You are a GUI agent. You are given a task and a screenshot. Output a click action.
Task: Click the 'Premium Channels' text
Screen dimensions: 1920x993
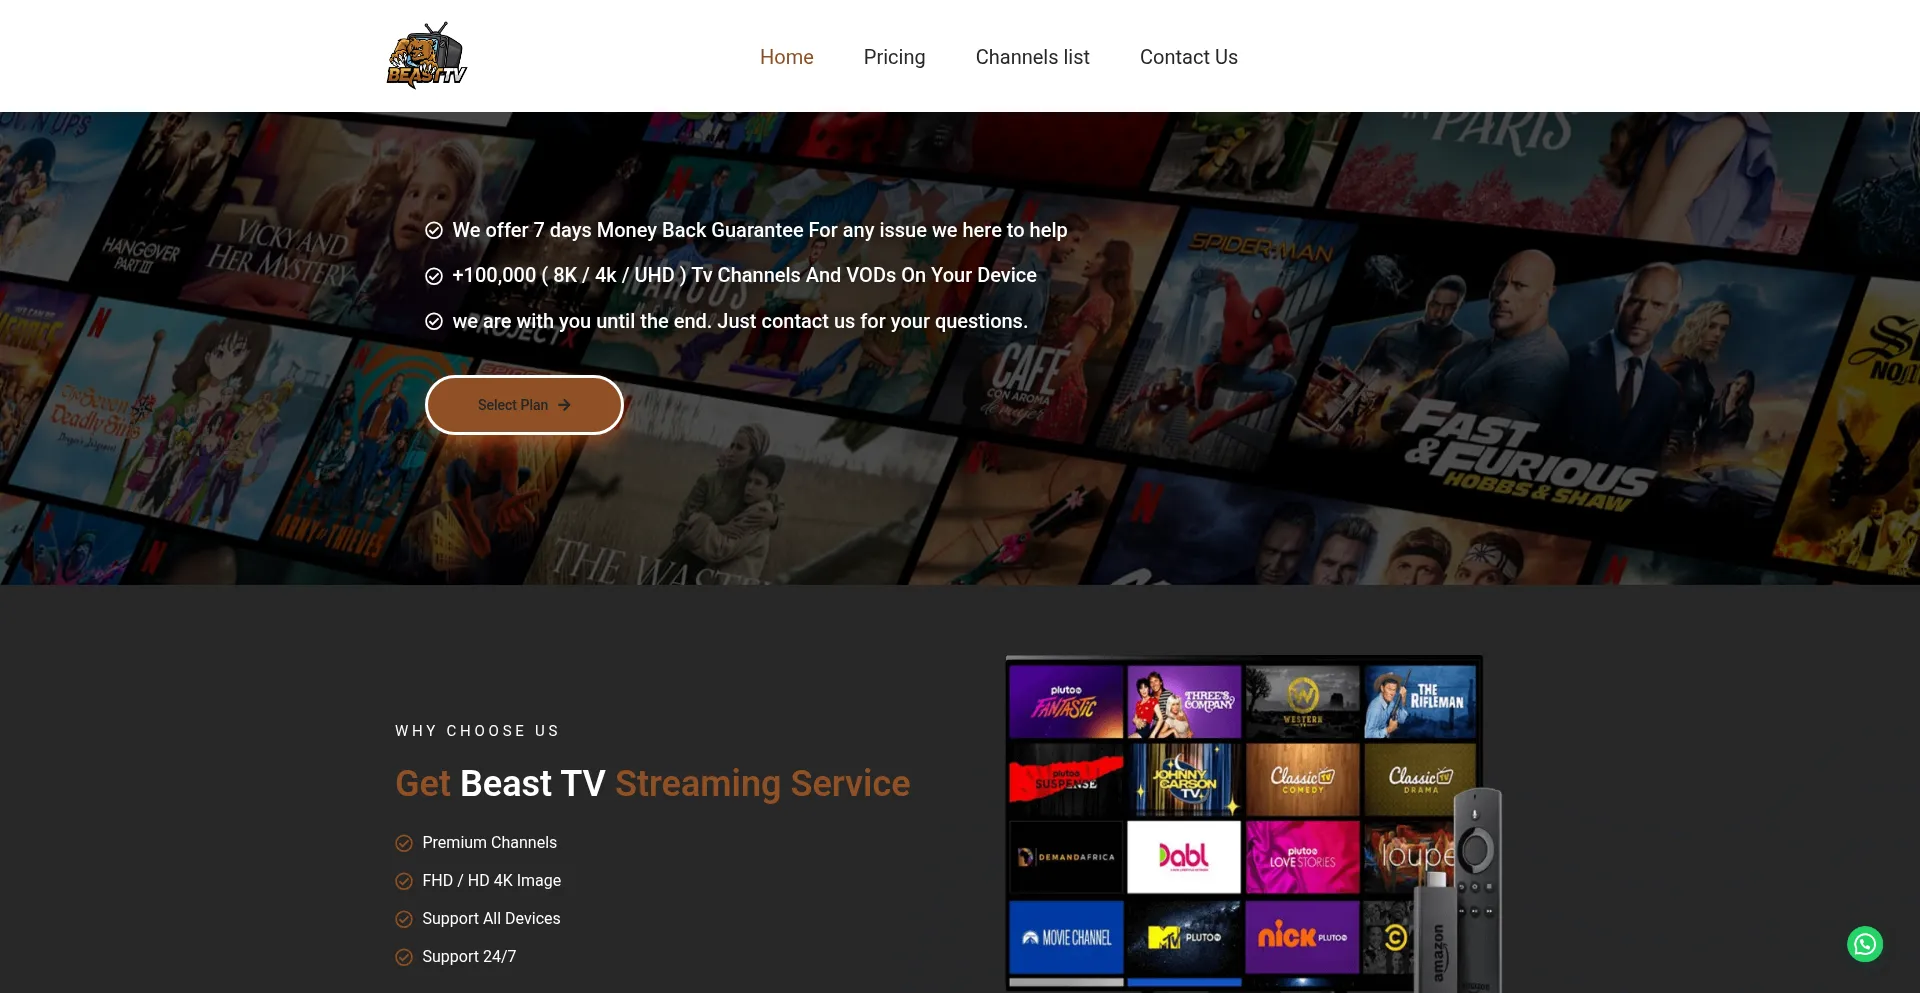(489, 842)
